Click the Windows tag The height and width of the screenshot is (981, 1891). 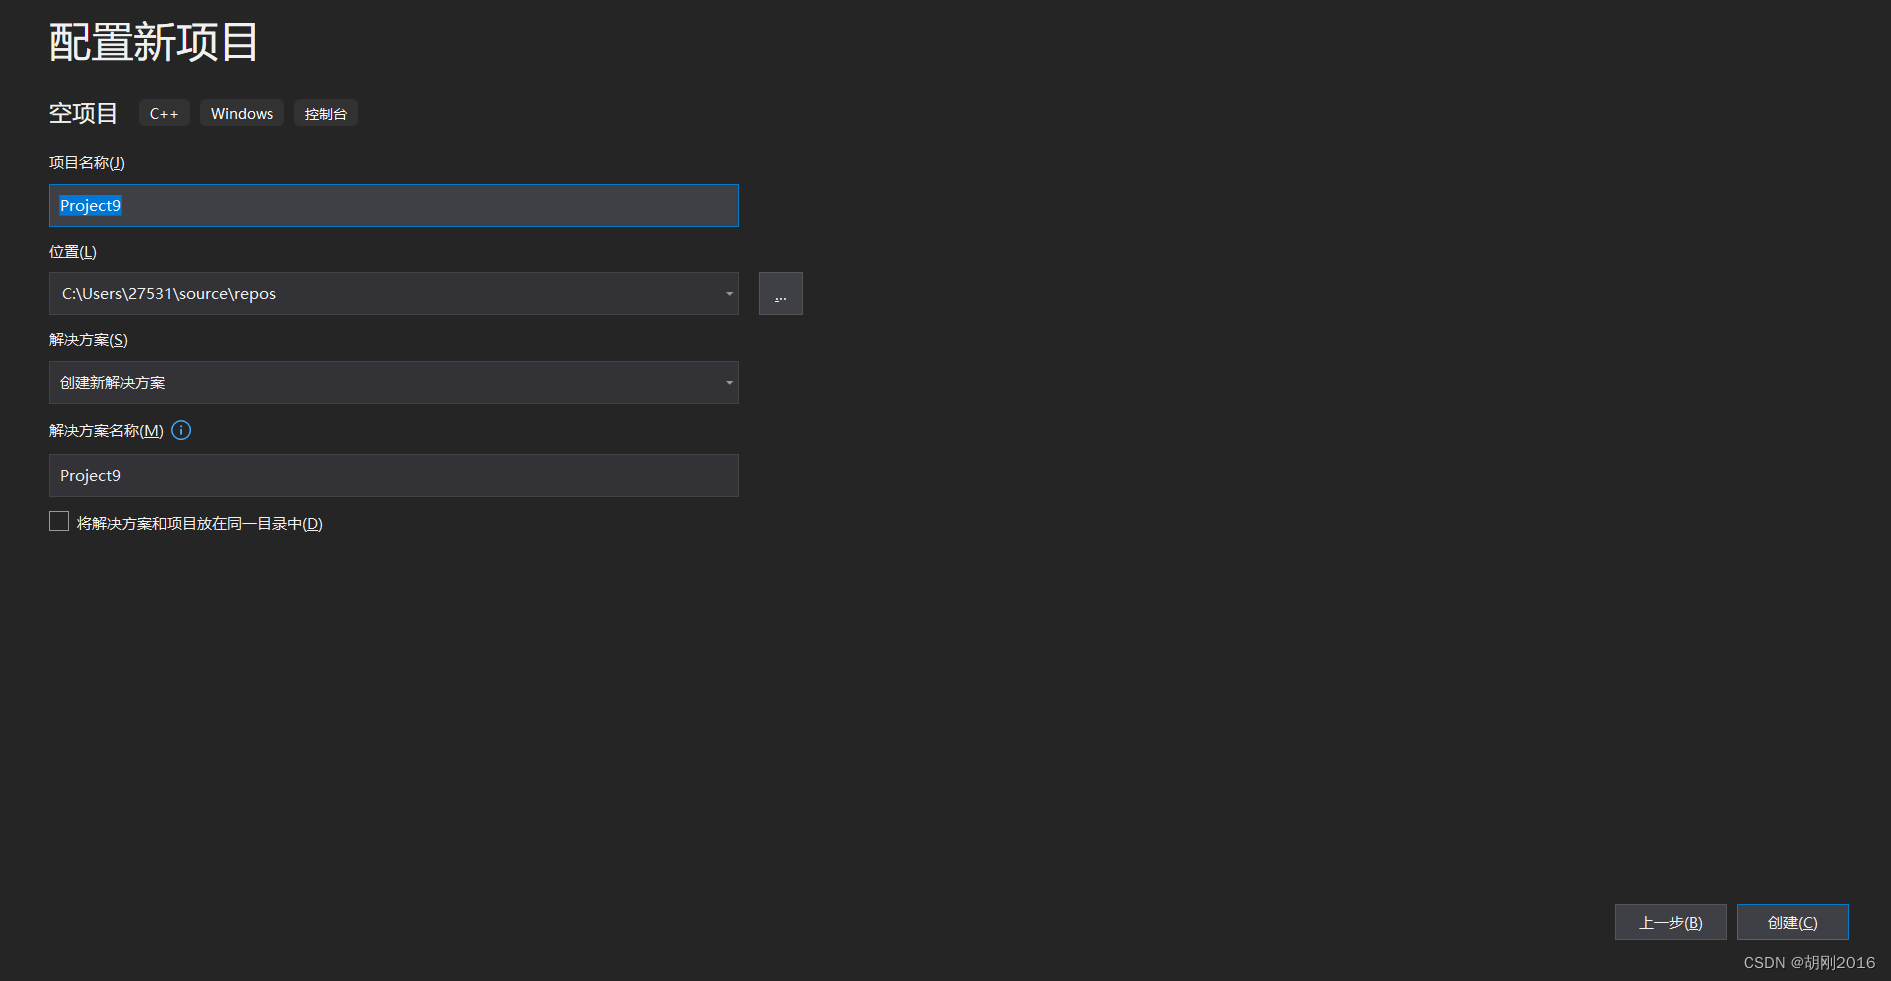pos(242,114)
